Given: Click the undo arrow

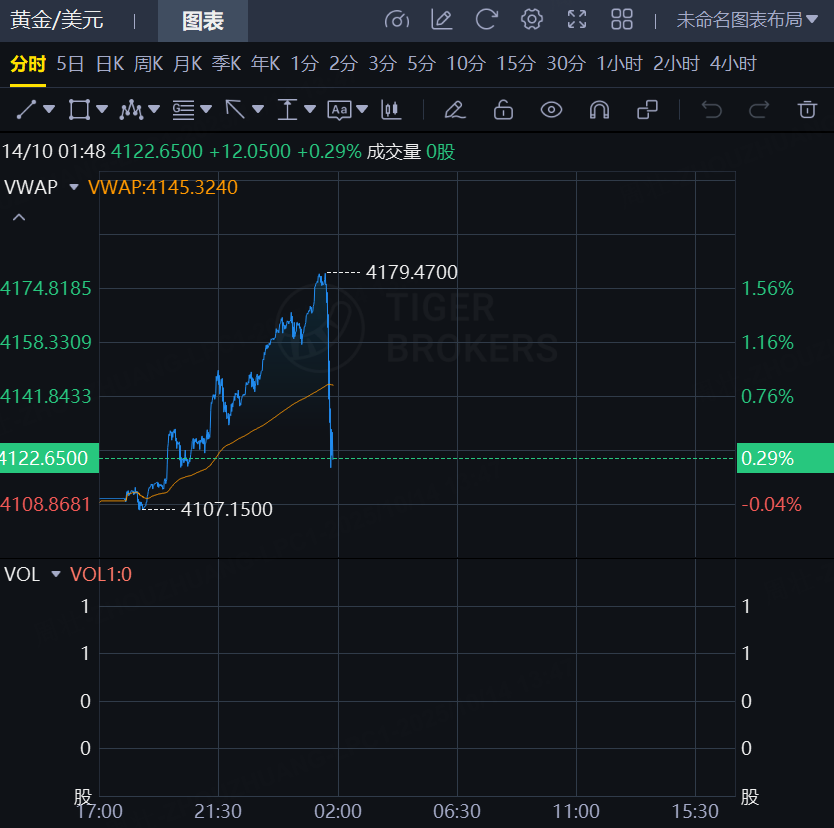Looking at the screenshot, I should [712, 109].
